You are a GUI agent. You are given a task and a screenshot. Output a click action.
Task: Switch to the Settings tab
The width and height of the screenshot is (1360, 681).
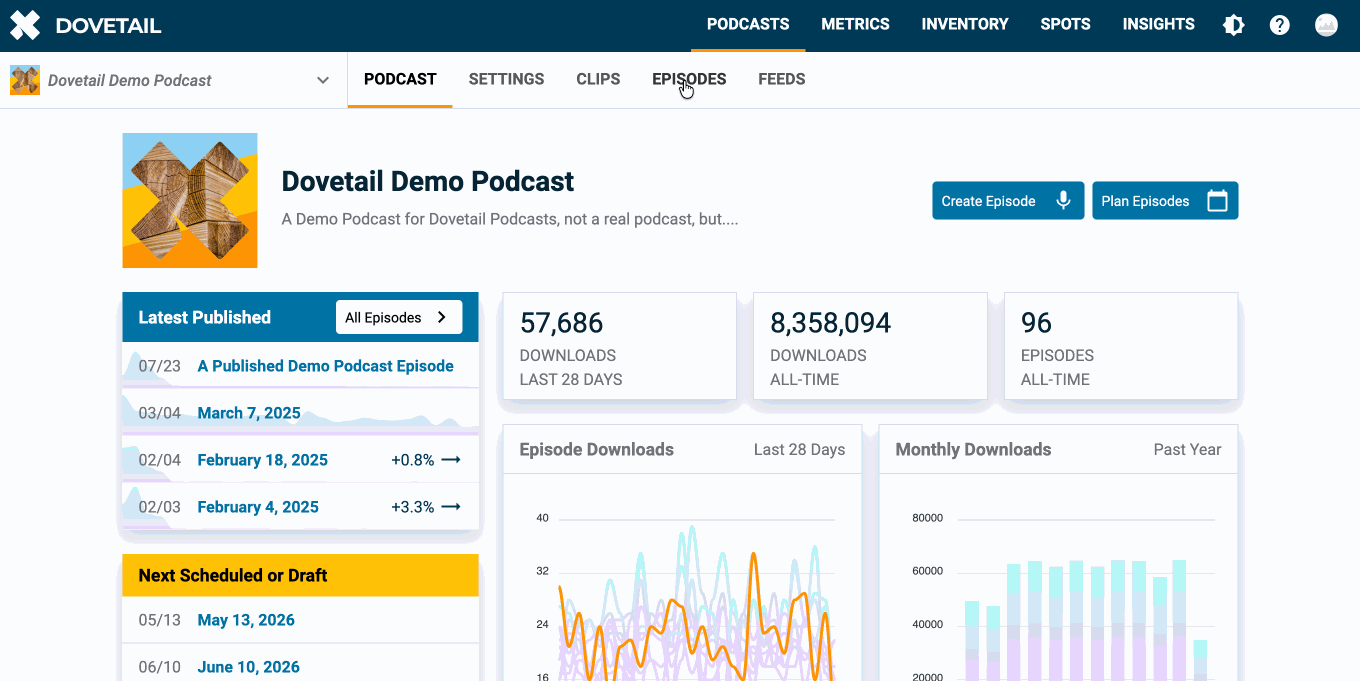point(506,80)
